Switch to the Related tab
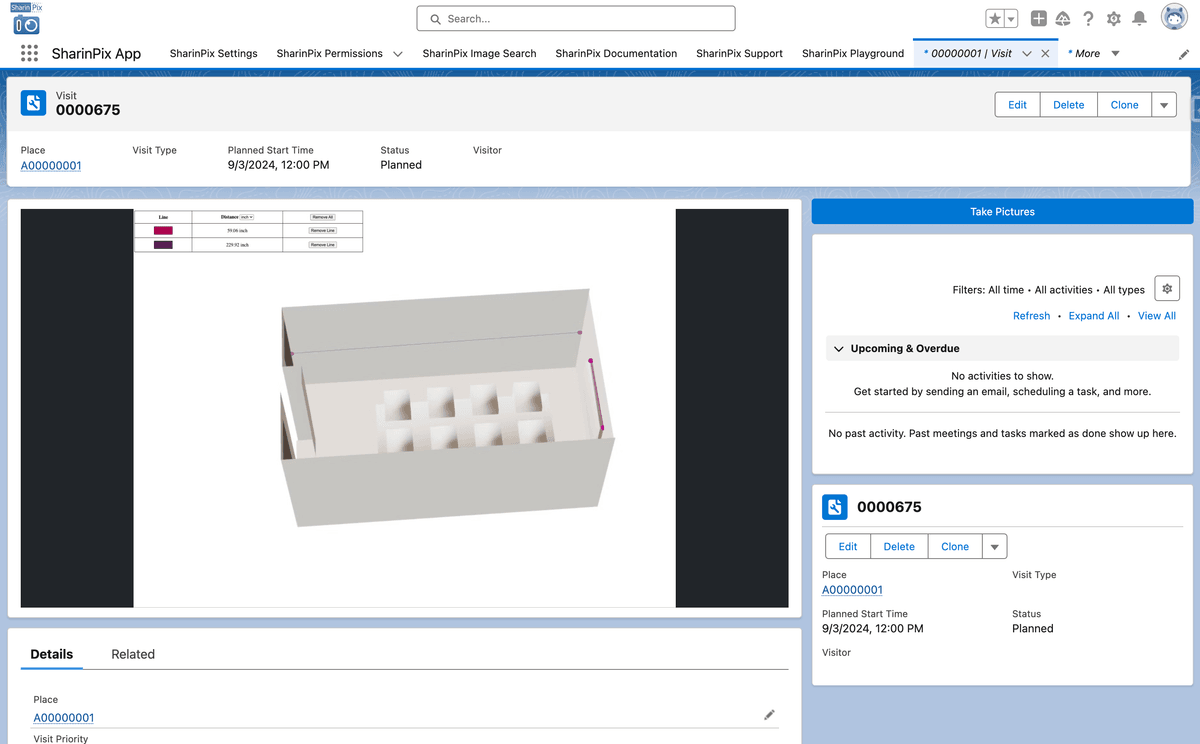 (x=133, y=654)
